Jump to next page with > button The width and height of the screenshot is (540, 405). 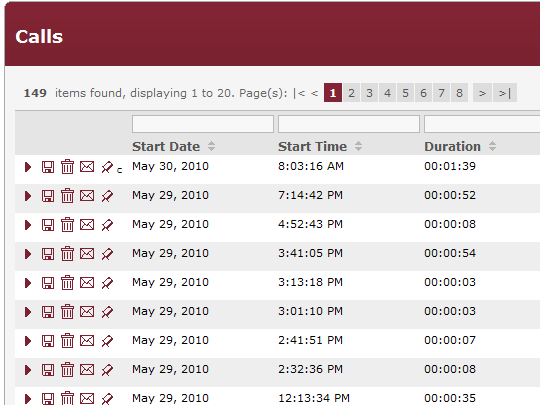[482, 93]
